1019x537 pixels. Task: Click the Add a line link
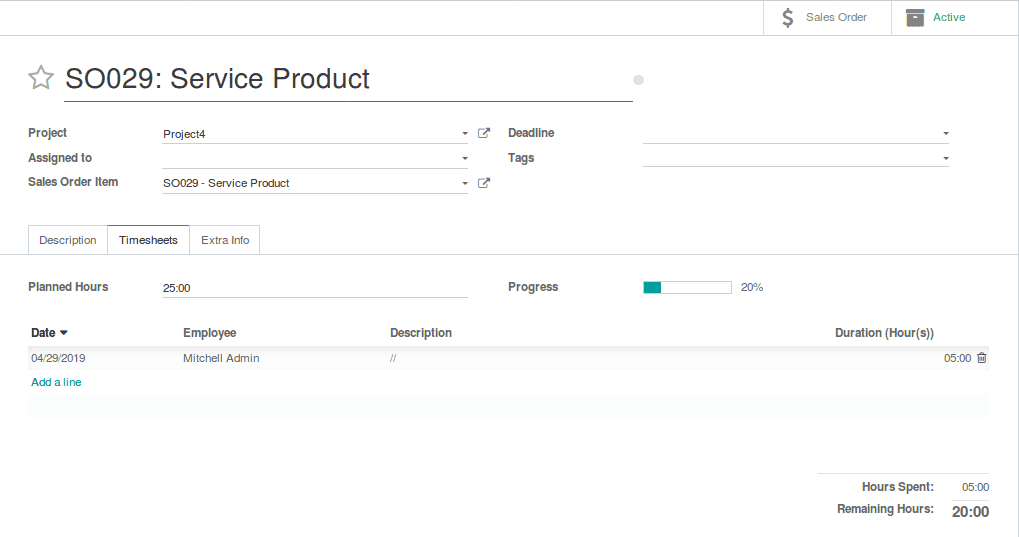[56, 382]
